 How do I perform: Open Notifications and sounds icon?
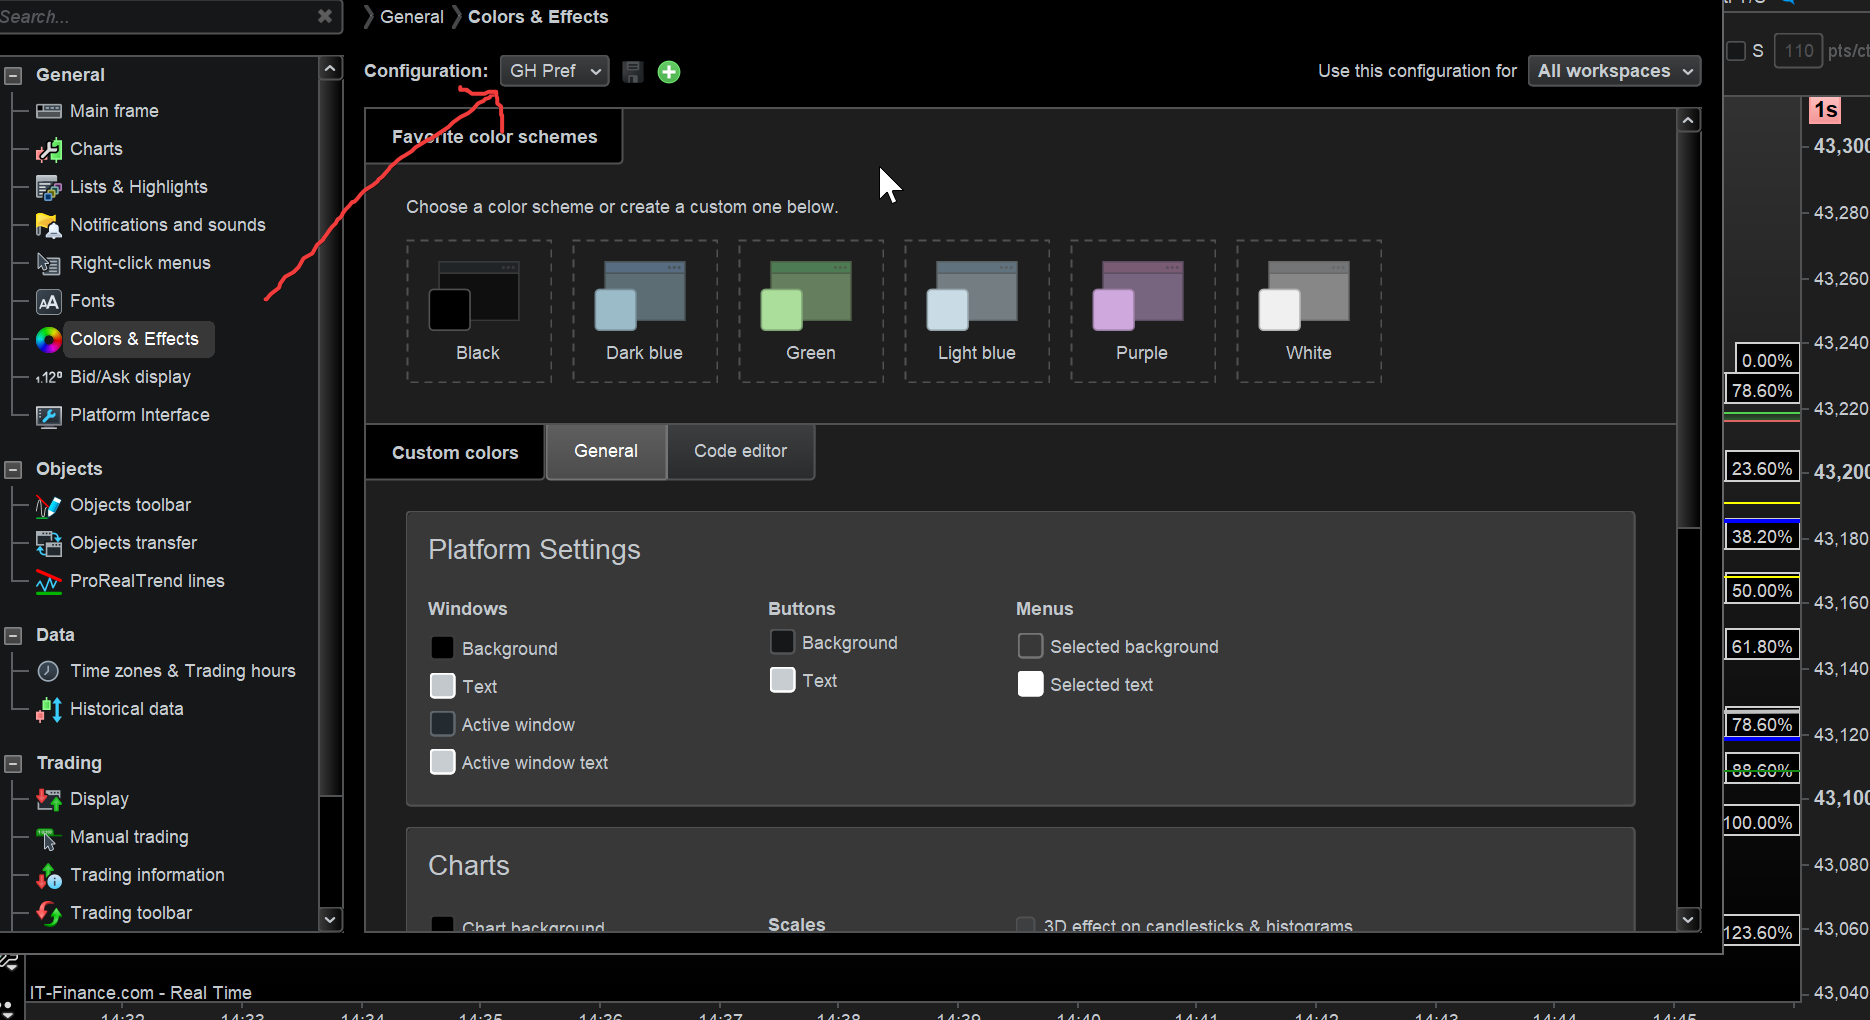click(48, 225)
